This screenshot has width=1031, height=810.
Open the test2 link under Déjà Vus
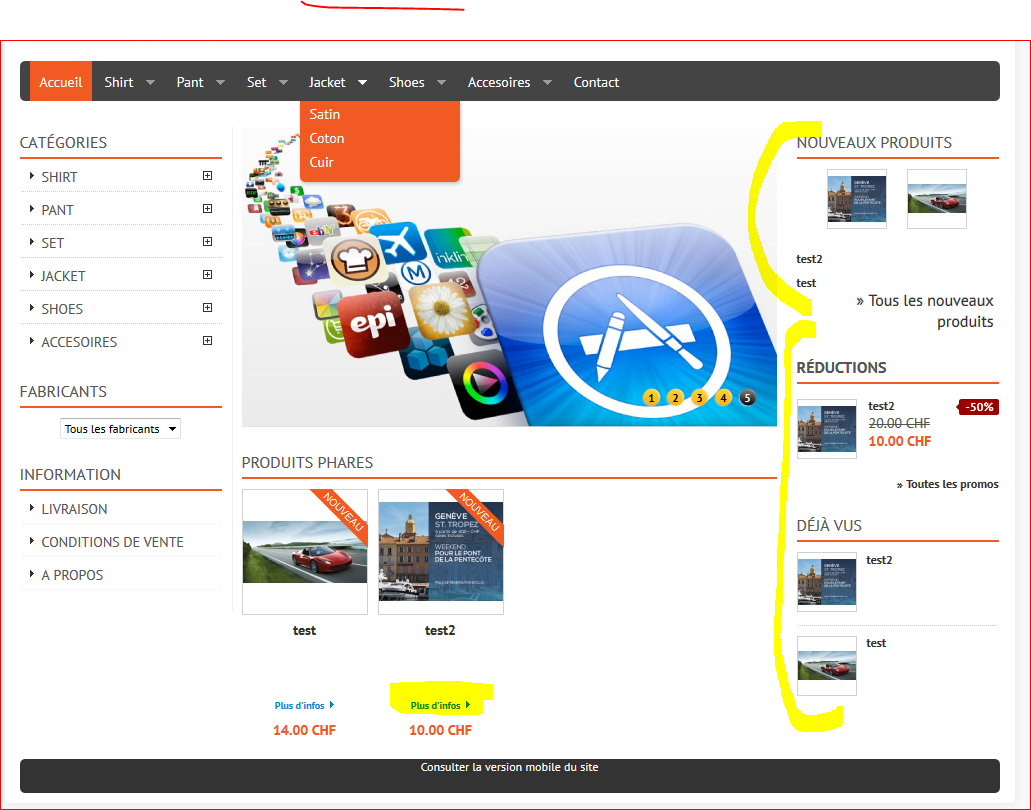(x=879, y=560)
